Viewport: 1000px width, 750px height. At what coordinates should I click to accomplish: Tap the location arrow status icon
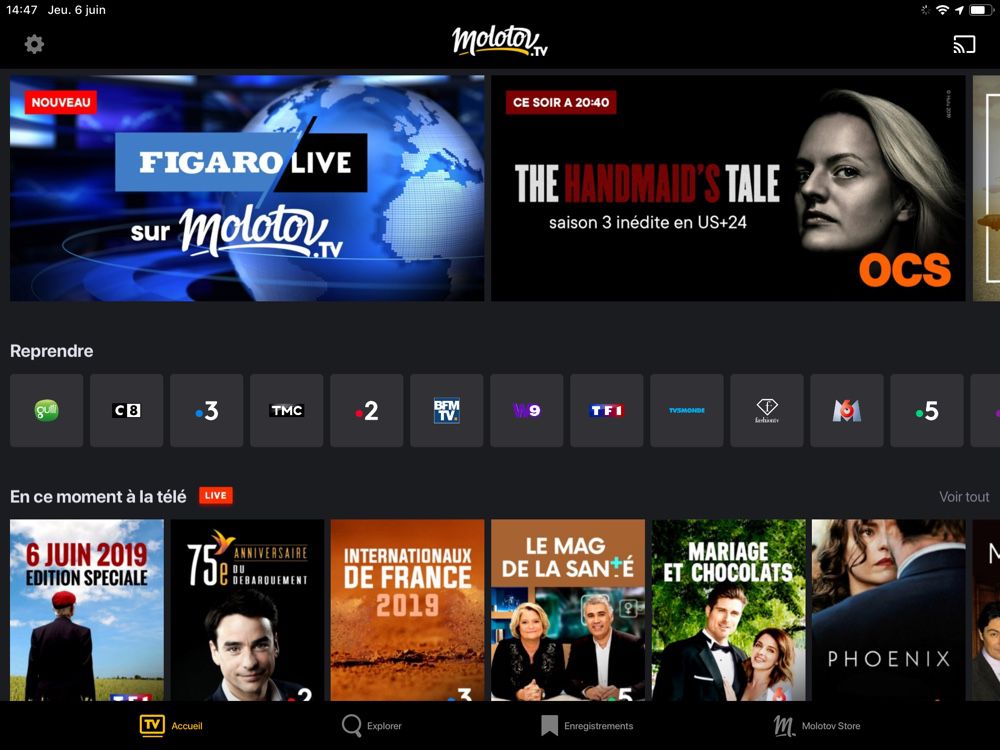[959, 10]
